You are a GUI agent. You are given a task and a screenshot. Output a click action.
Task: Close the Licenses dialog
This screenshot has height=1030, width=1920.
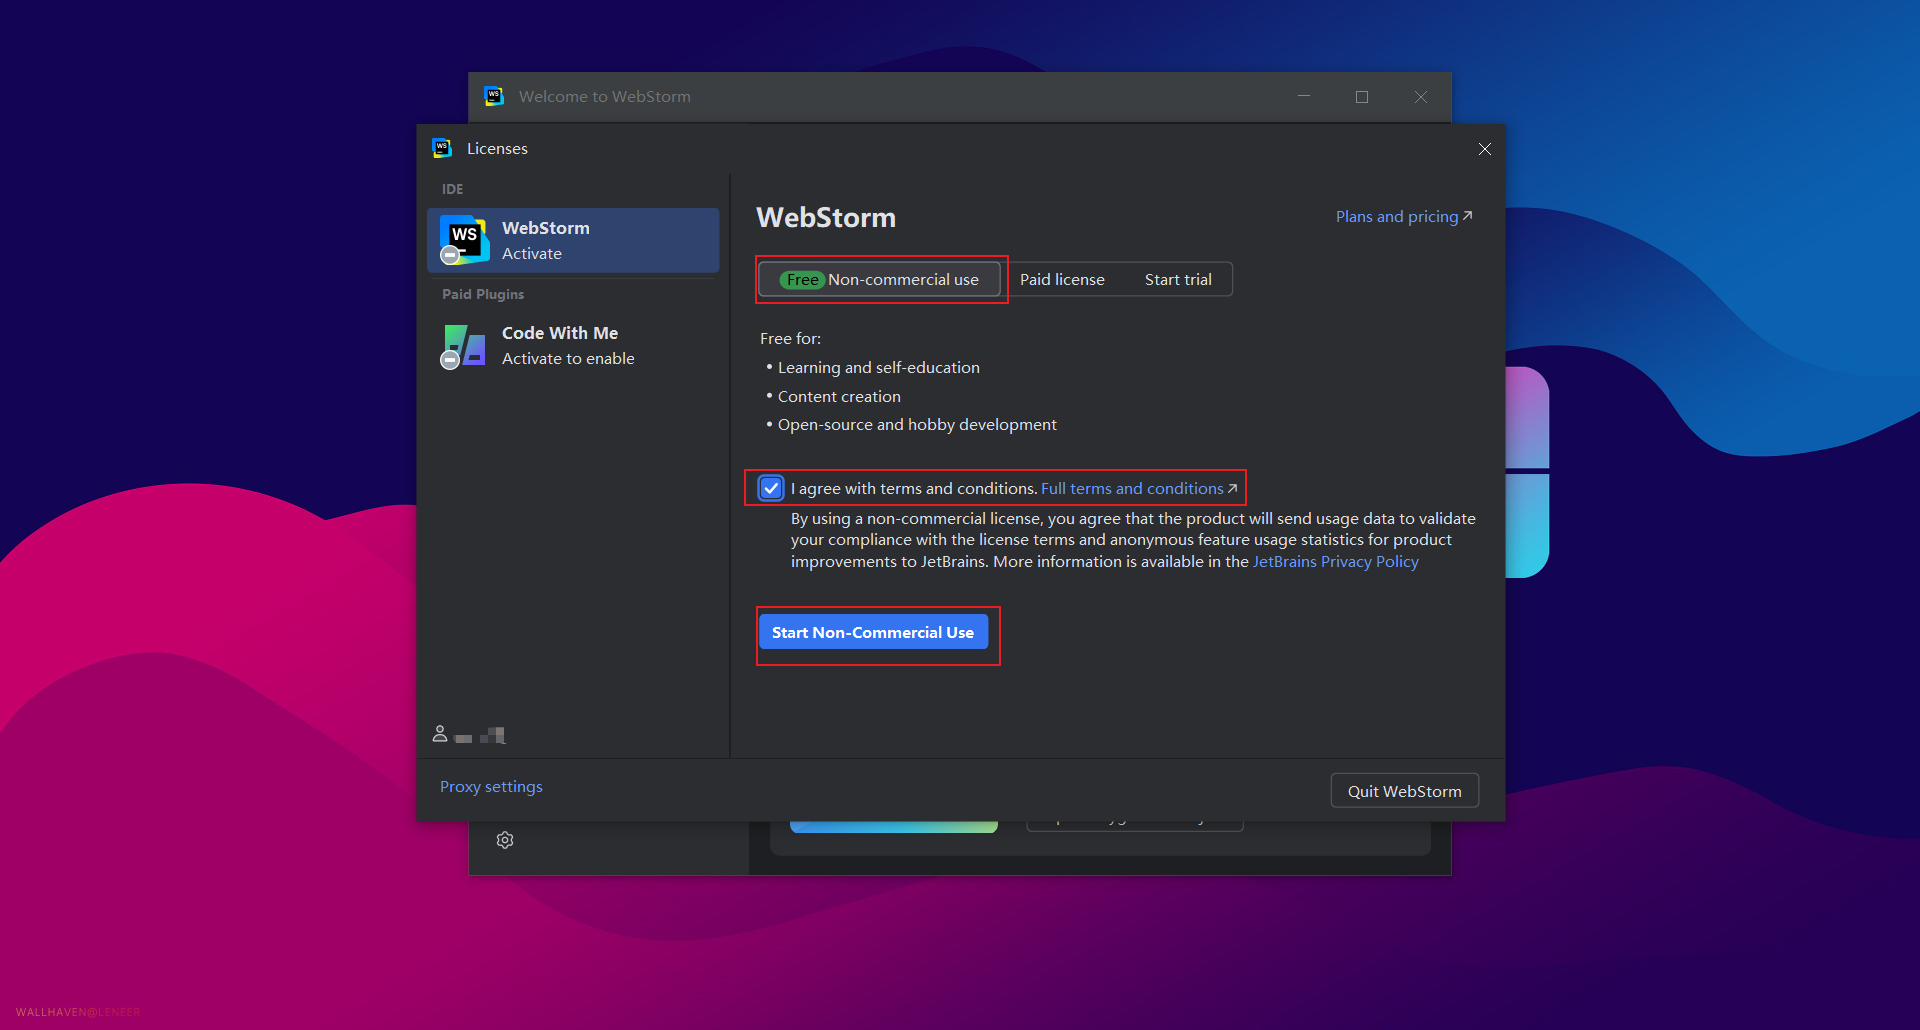[x=1484, y=149]
